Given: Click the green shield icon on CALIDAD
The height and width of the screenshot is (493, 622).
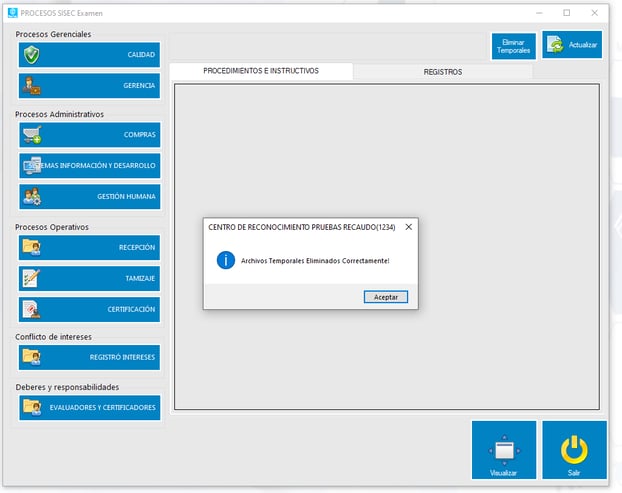Looking at the screenshot, I should click(x=31, y=55).
